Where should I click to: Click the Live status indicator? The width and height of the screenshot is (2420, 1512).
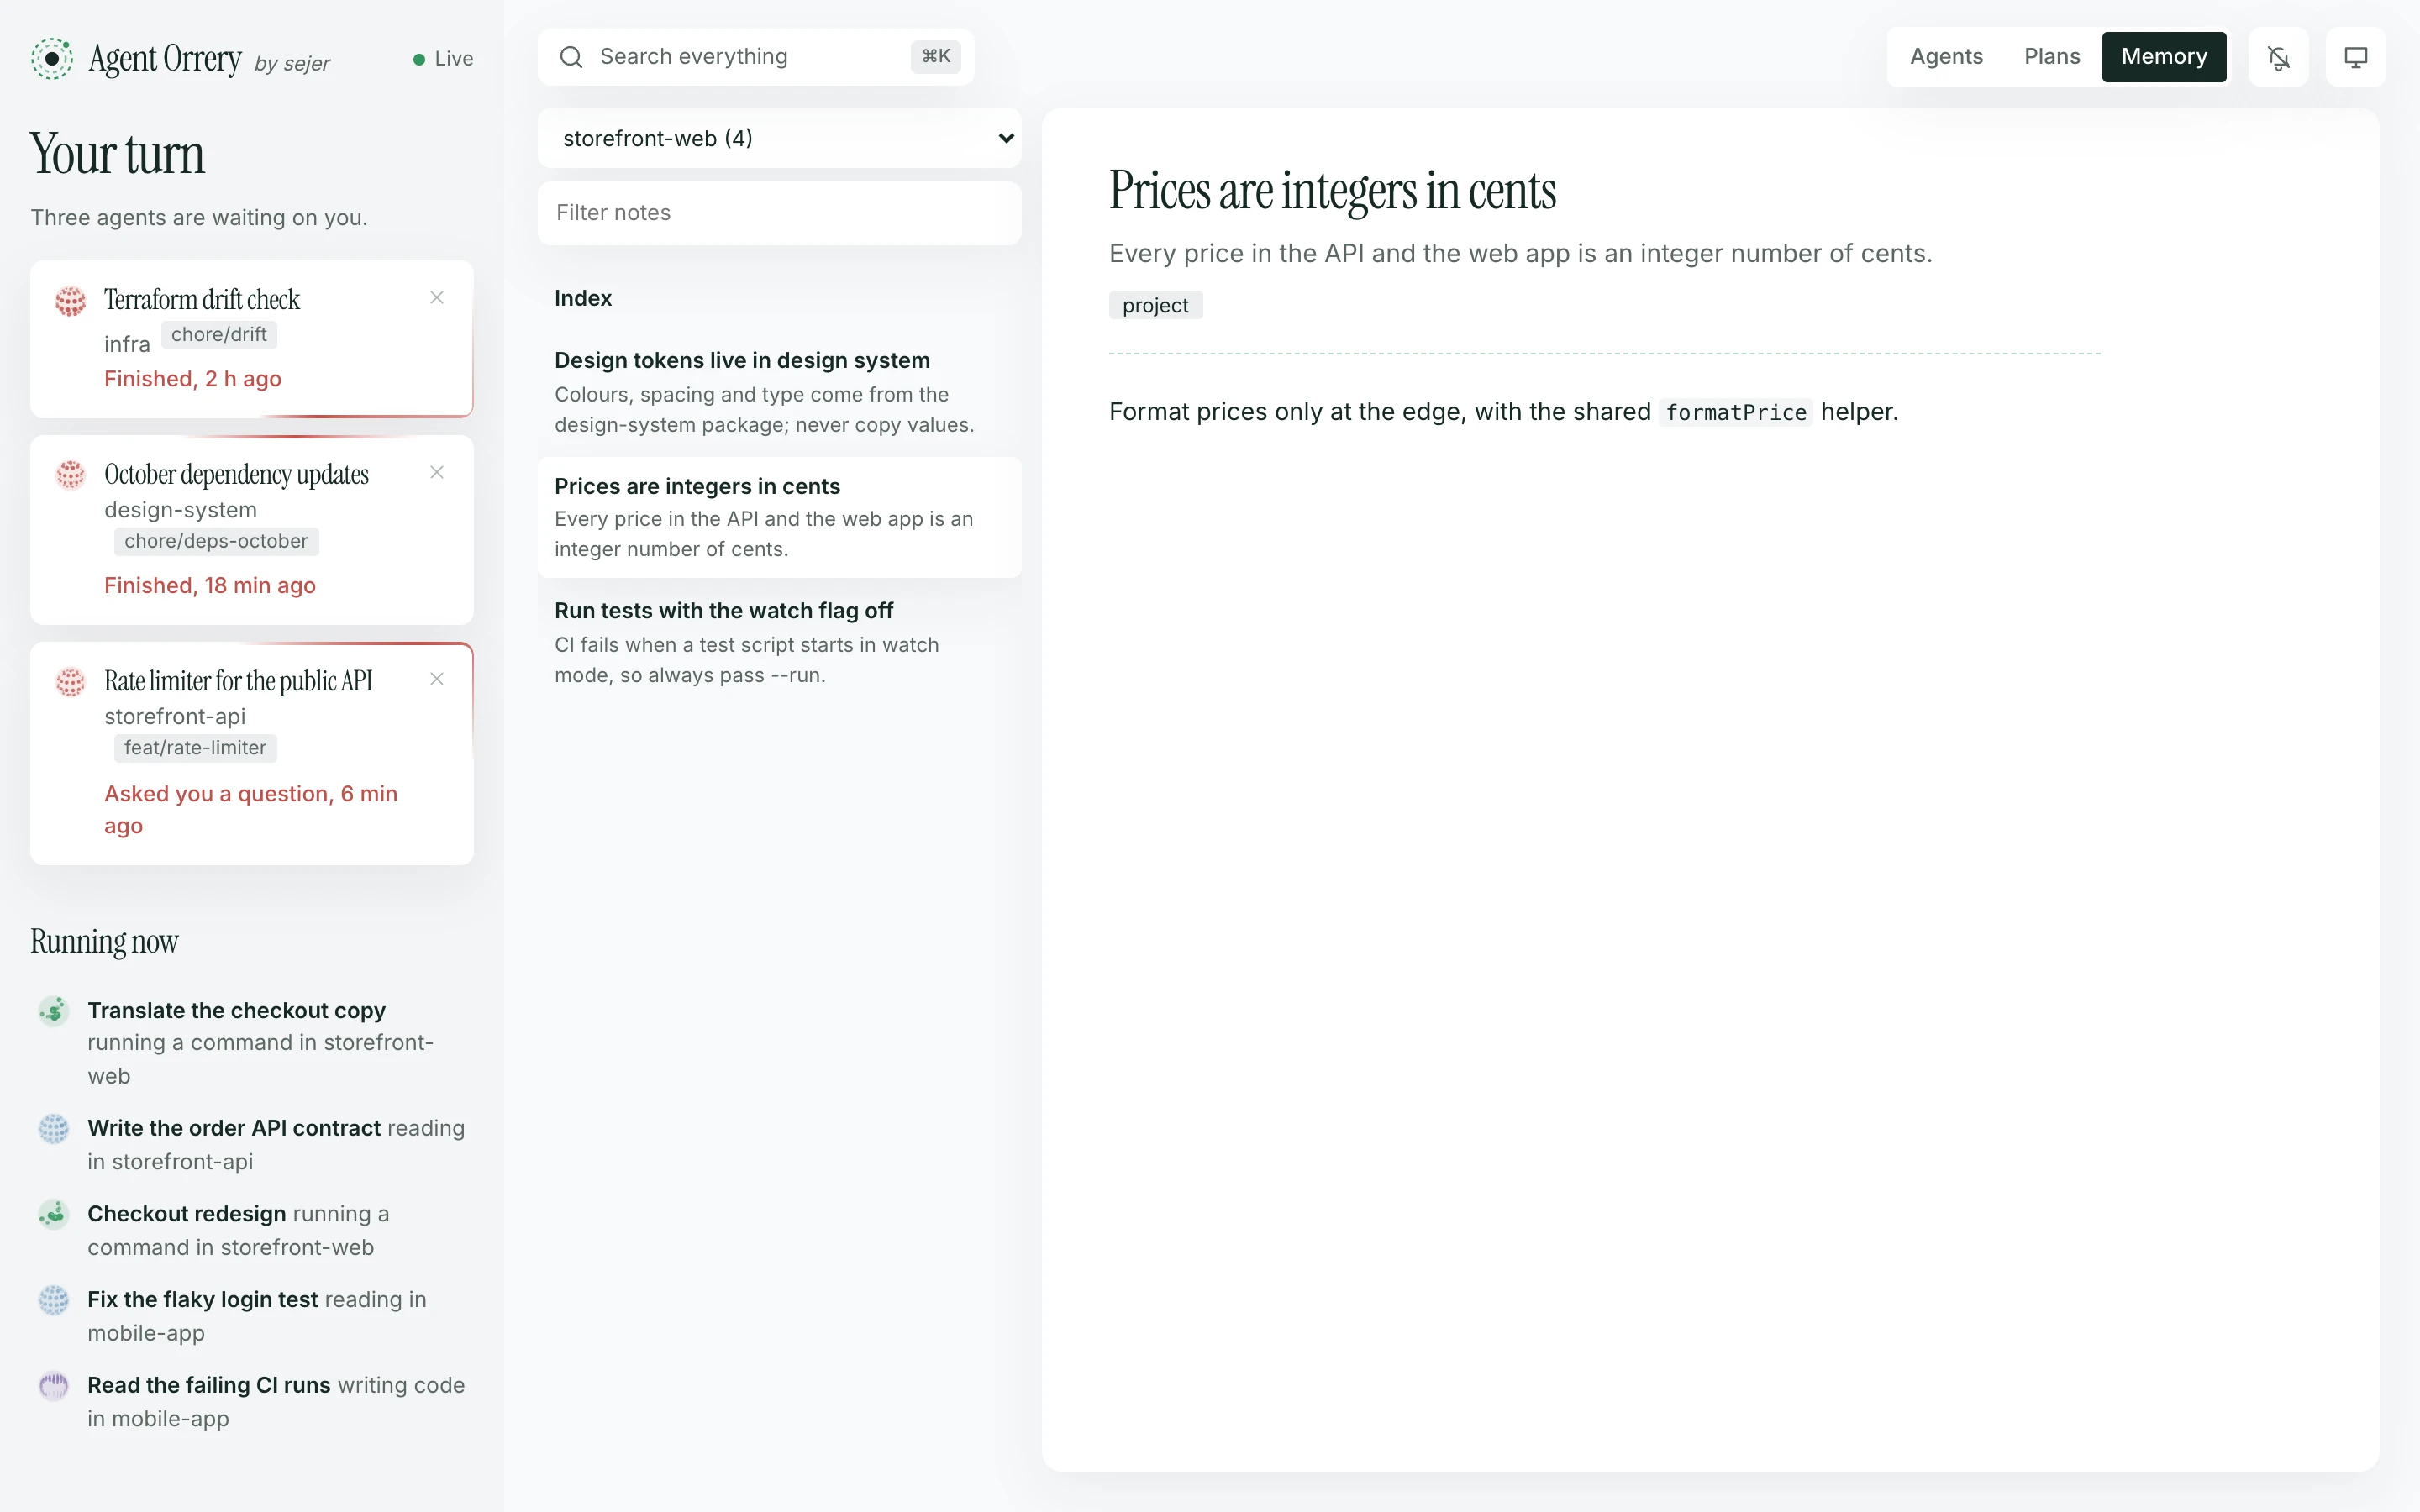[x=443, y=59]
